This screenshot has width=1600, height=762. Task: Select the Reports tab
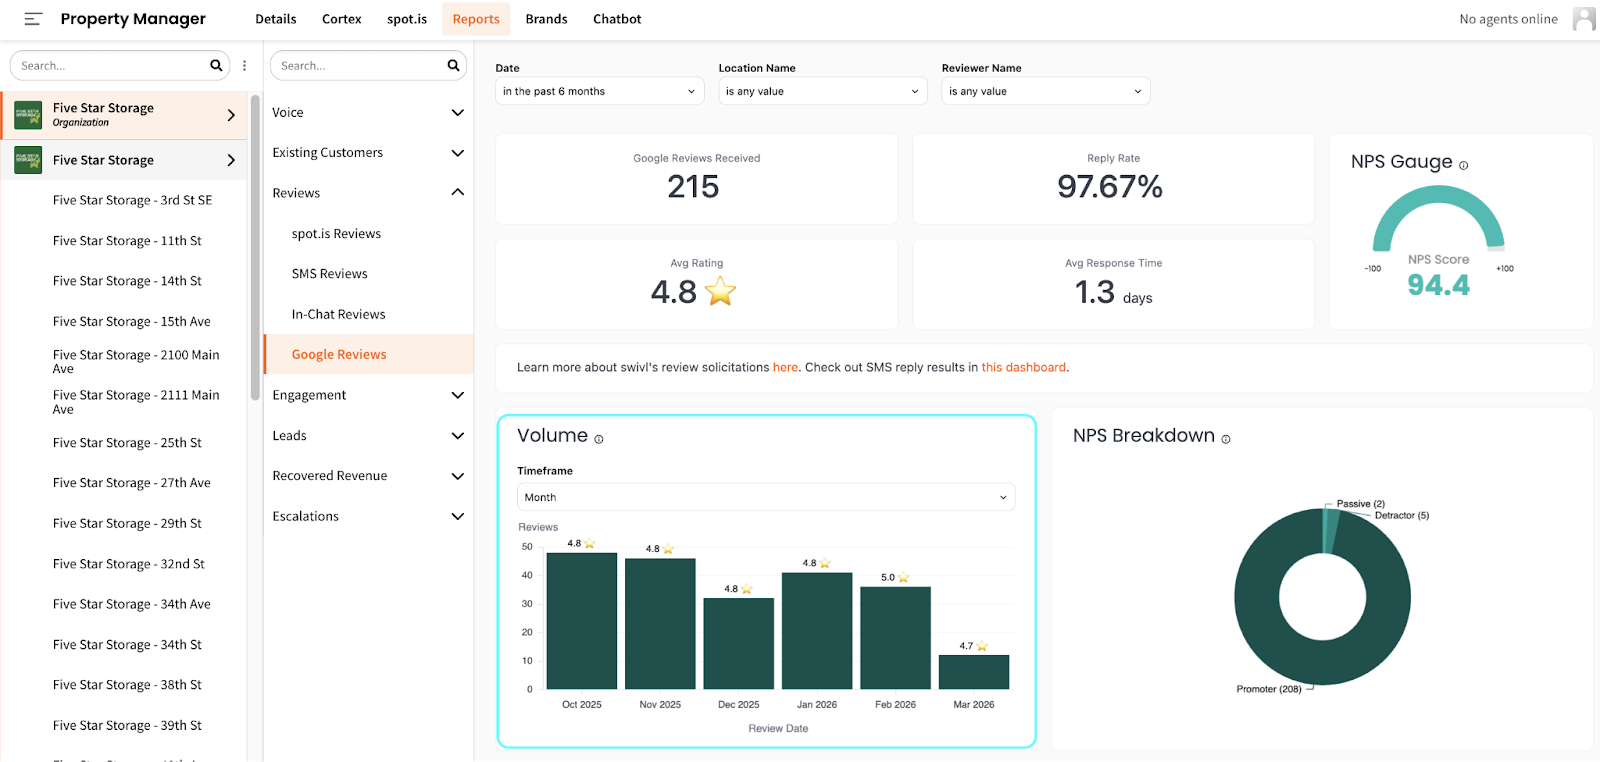tap(476, 19)
